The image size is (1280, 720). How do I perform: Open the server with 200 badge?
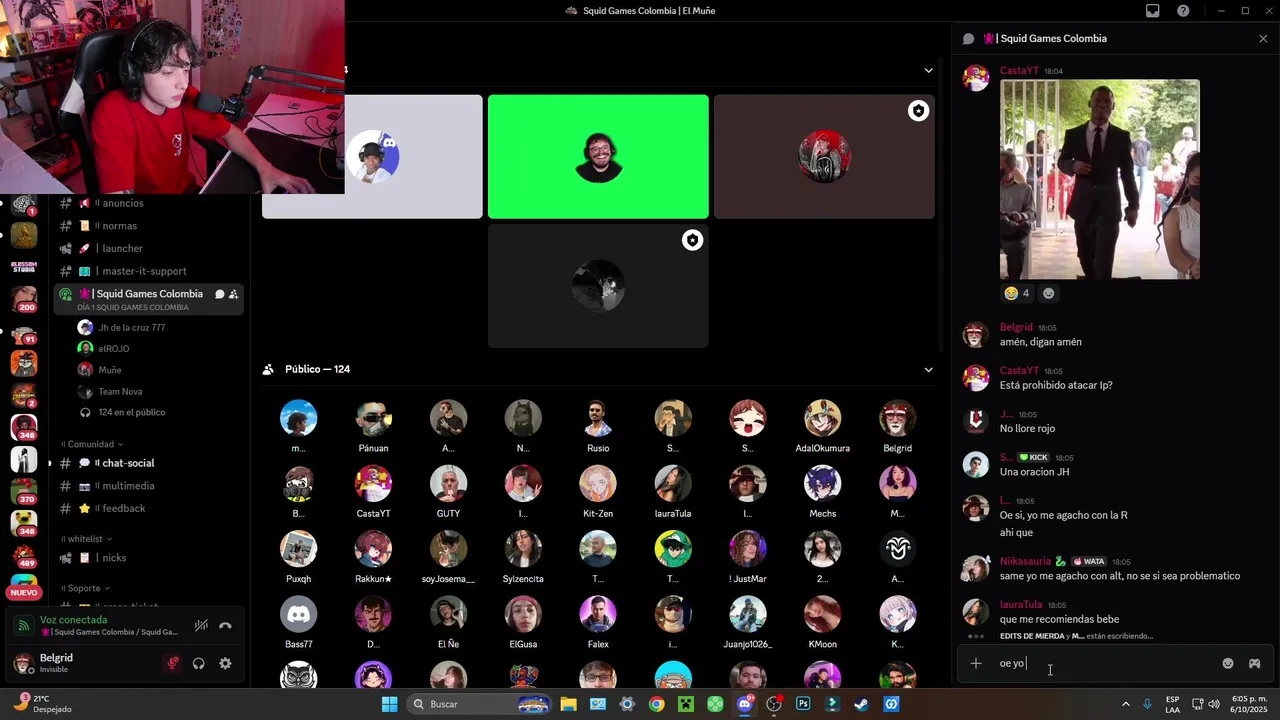(24, 299)
